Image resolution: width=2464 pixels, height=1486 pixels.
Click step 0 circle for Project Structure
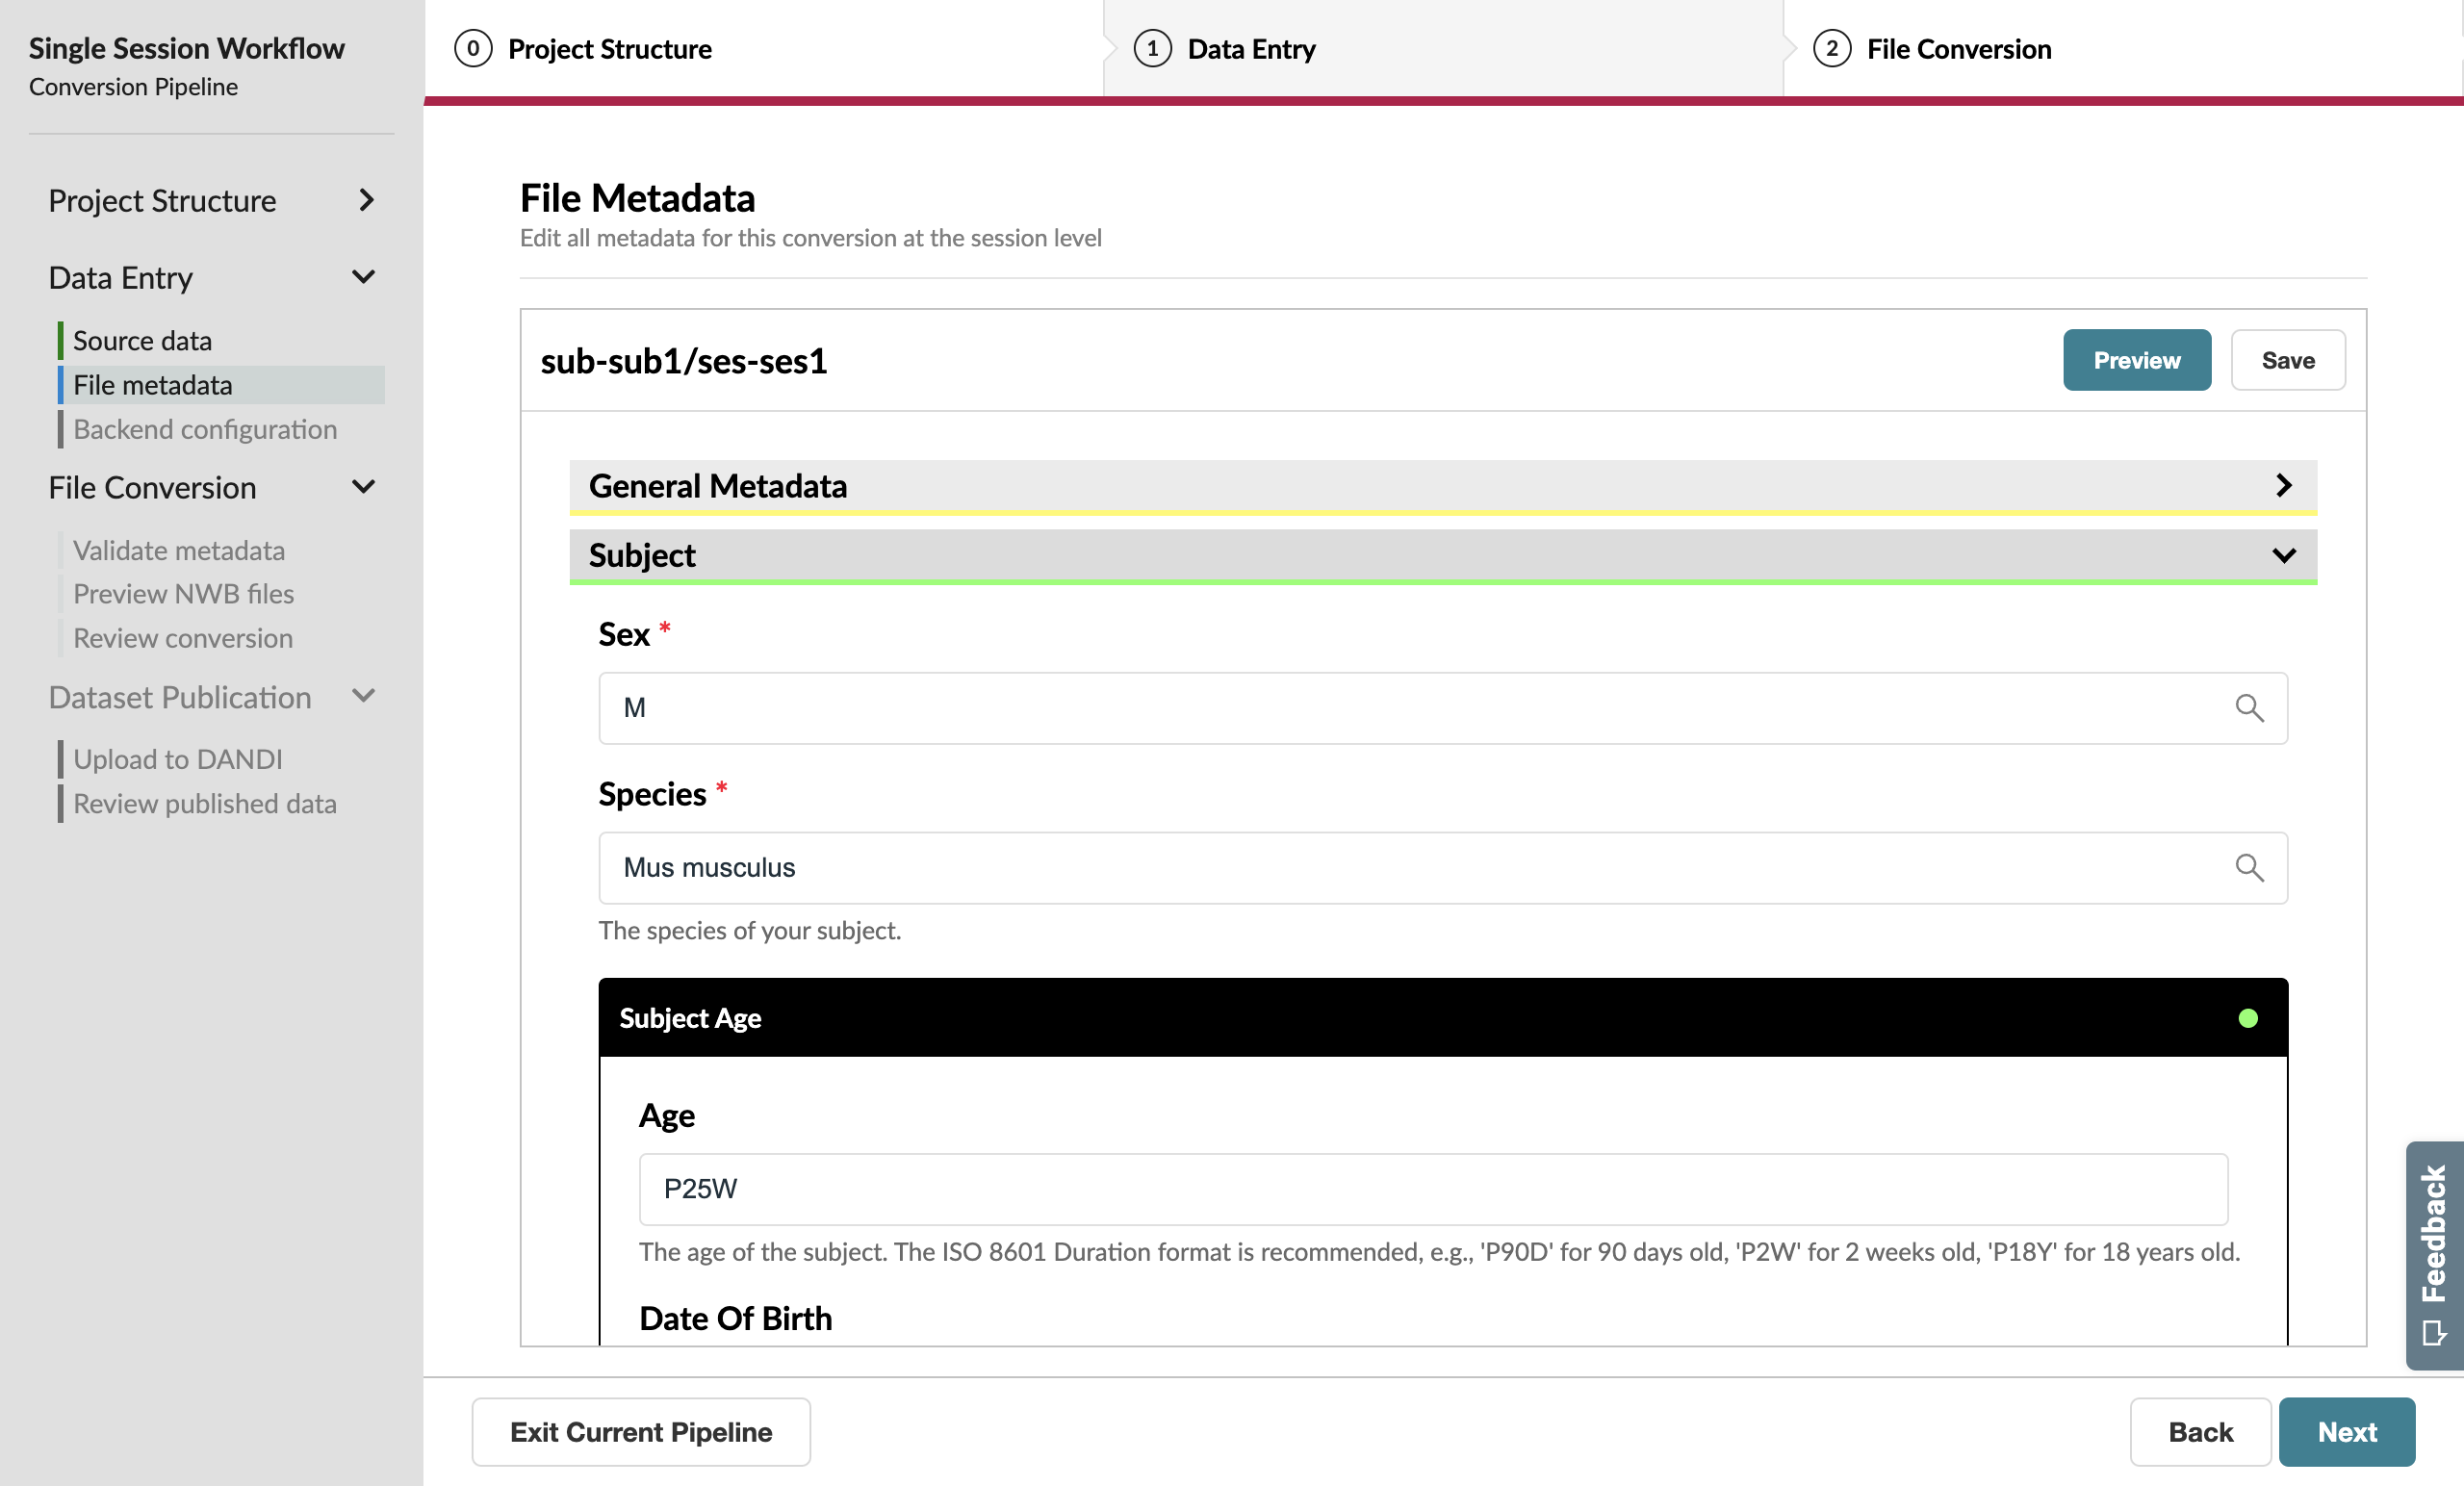[473, 48]
